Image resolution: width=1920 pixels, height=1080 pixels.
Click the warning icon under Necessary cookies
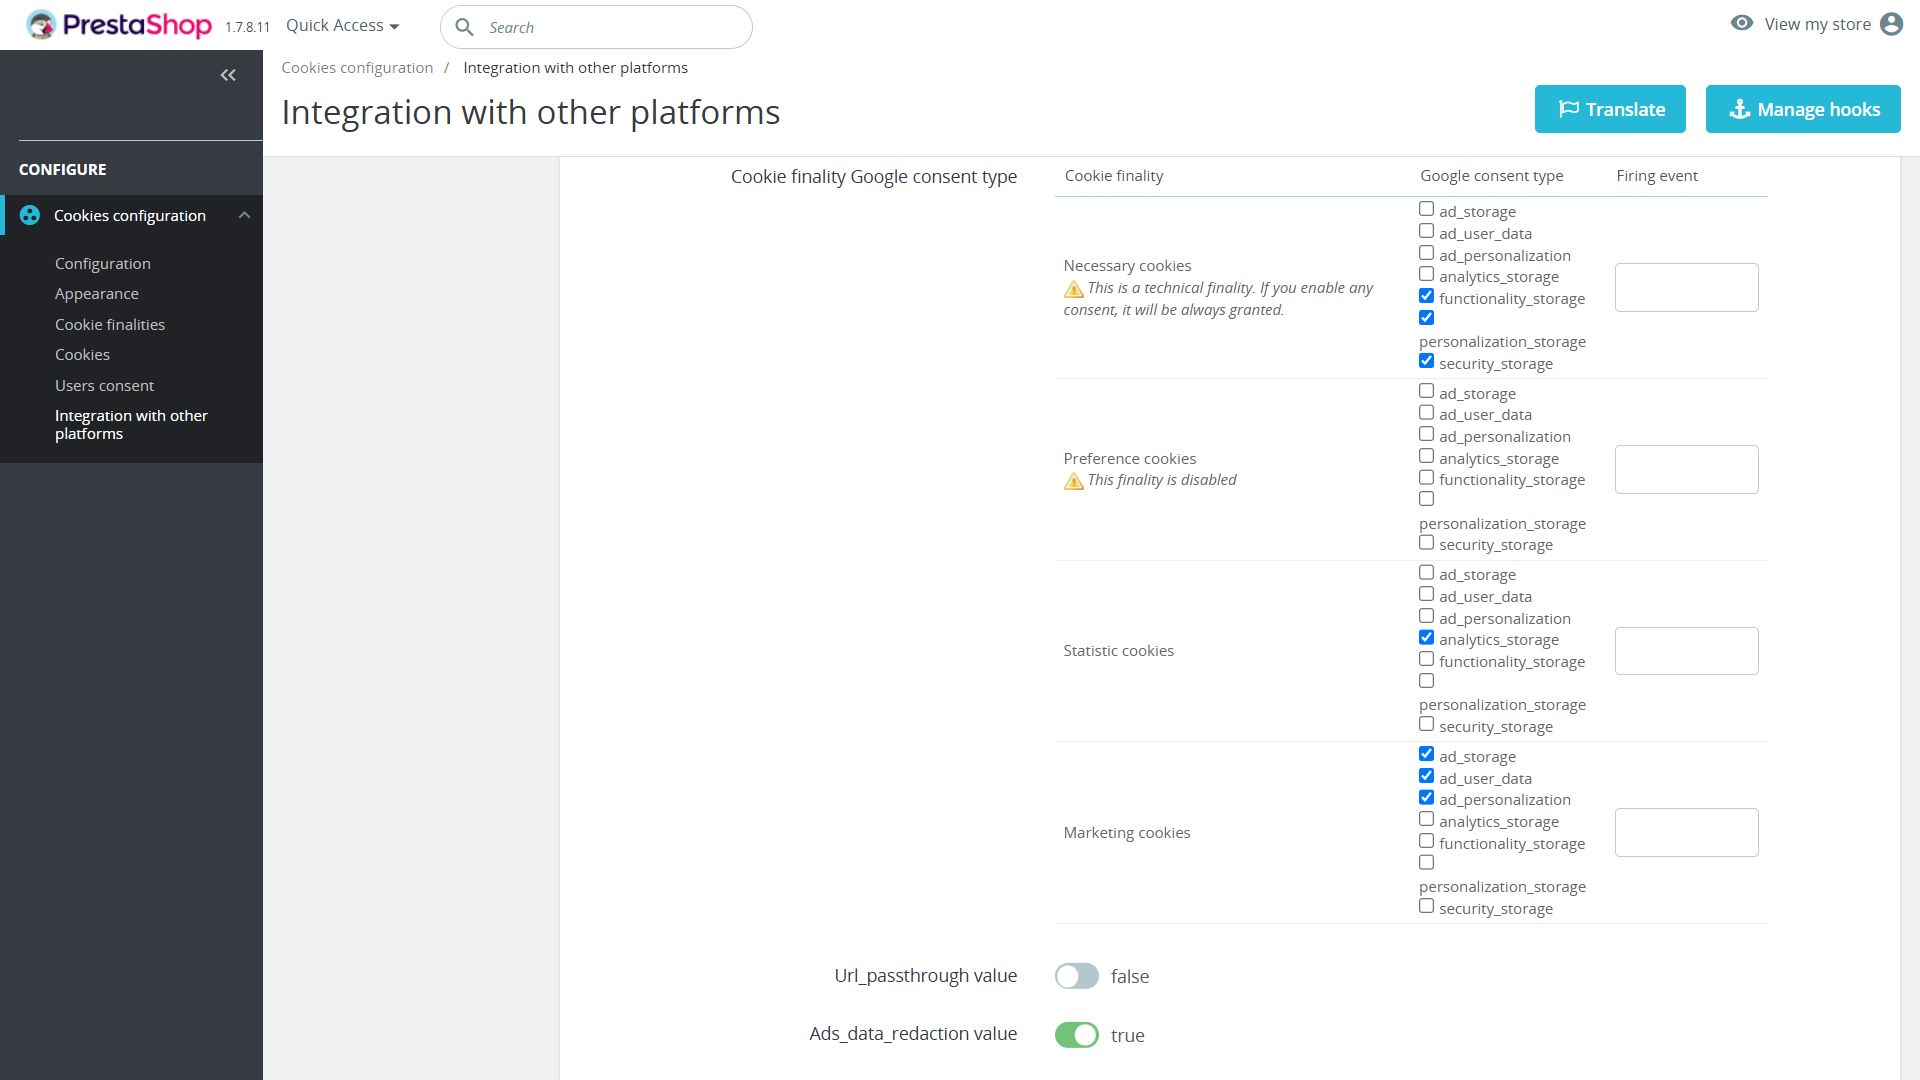click(x=1073, y=289)
